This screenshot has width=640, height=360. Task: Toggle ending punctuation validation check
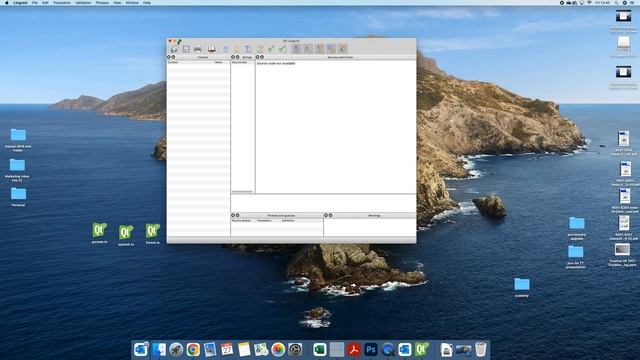tap(320, 49)
